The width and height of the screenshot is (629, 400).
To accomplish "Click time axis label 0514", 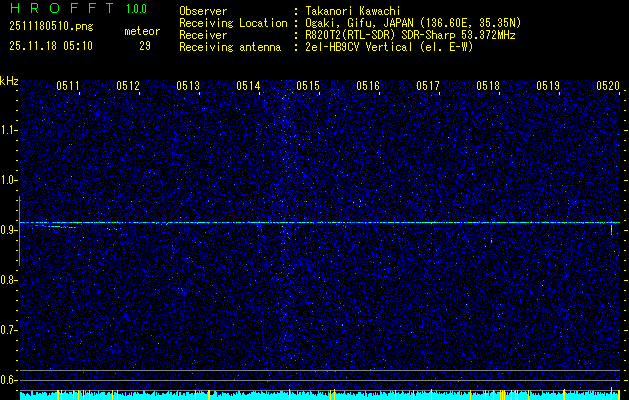I will point(248,85).
